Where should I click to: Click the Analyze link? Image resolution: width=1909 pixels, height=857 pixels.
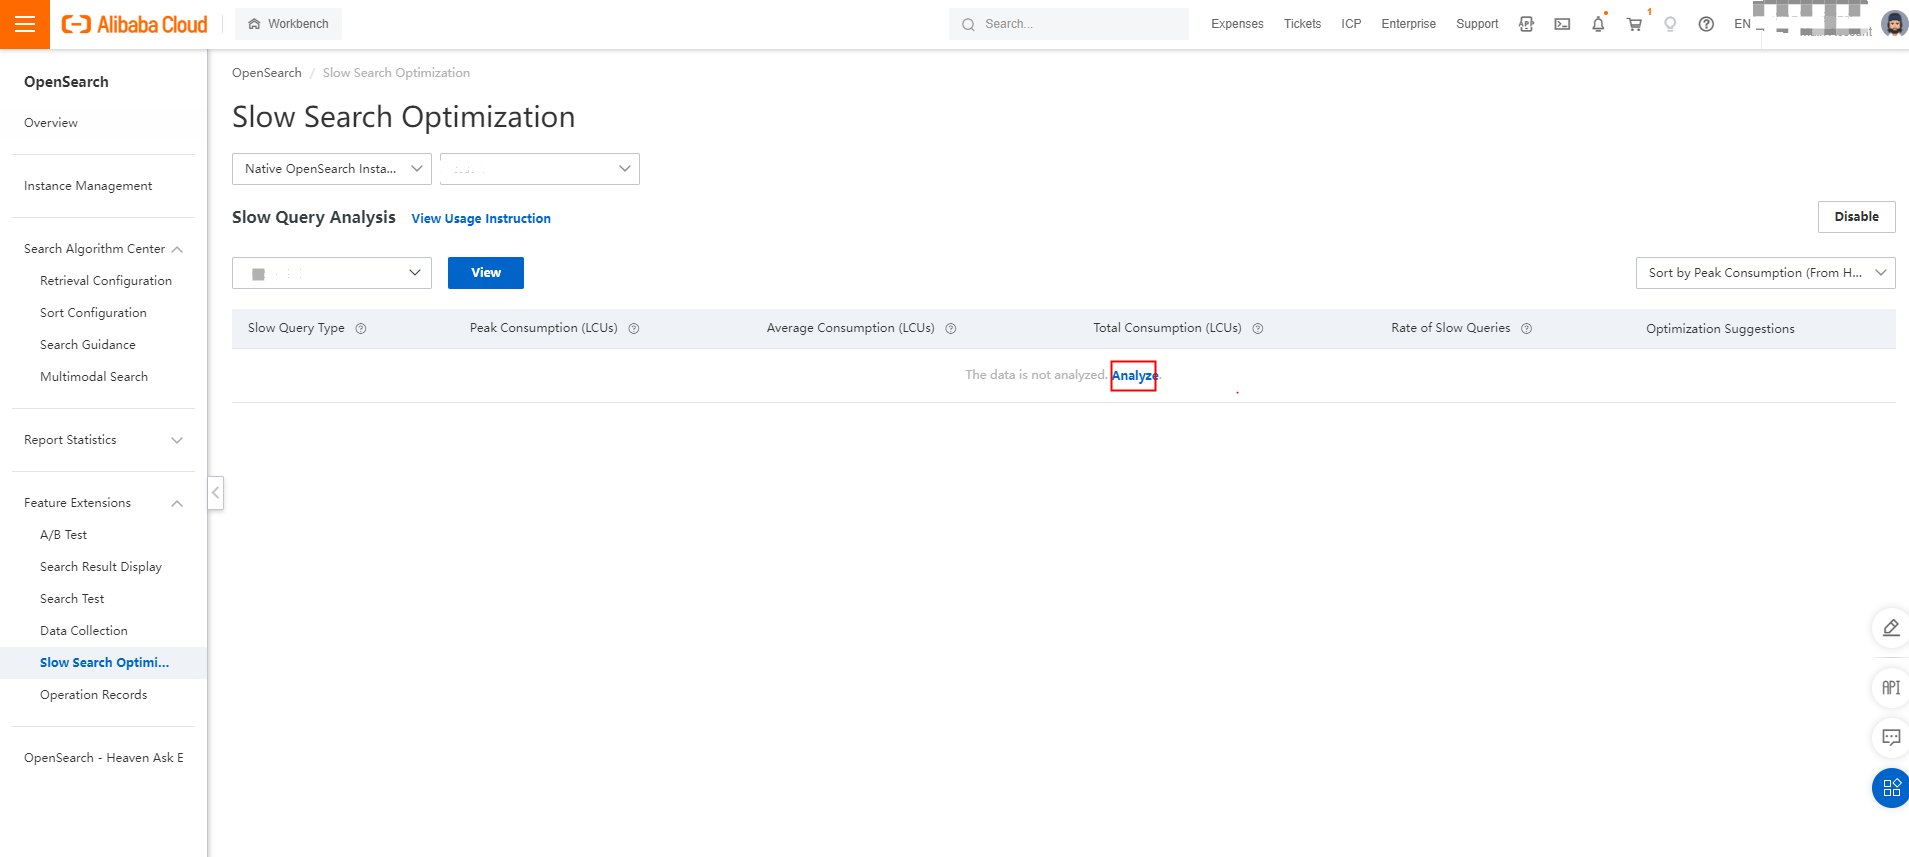[1134, 376]
